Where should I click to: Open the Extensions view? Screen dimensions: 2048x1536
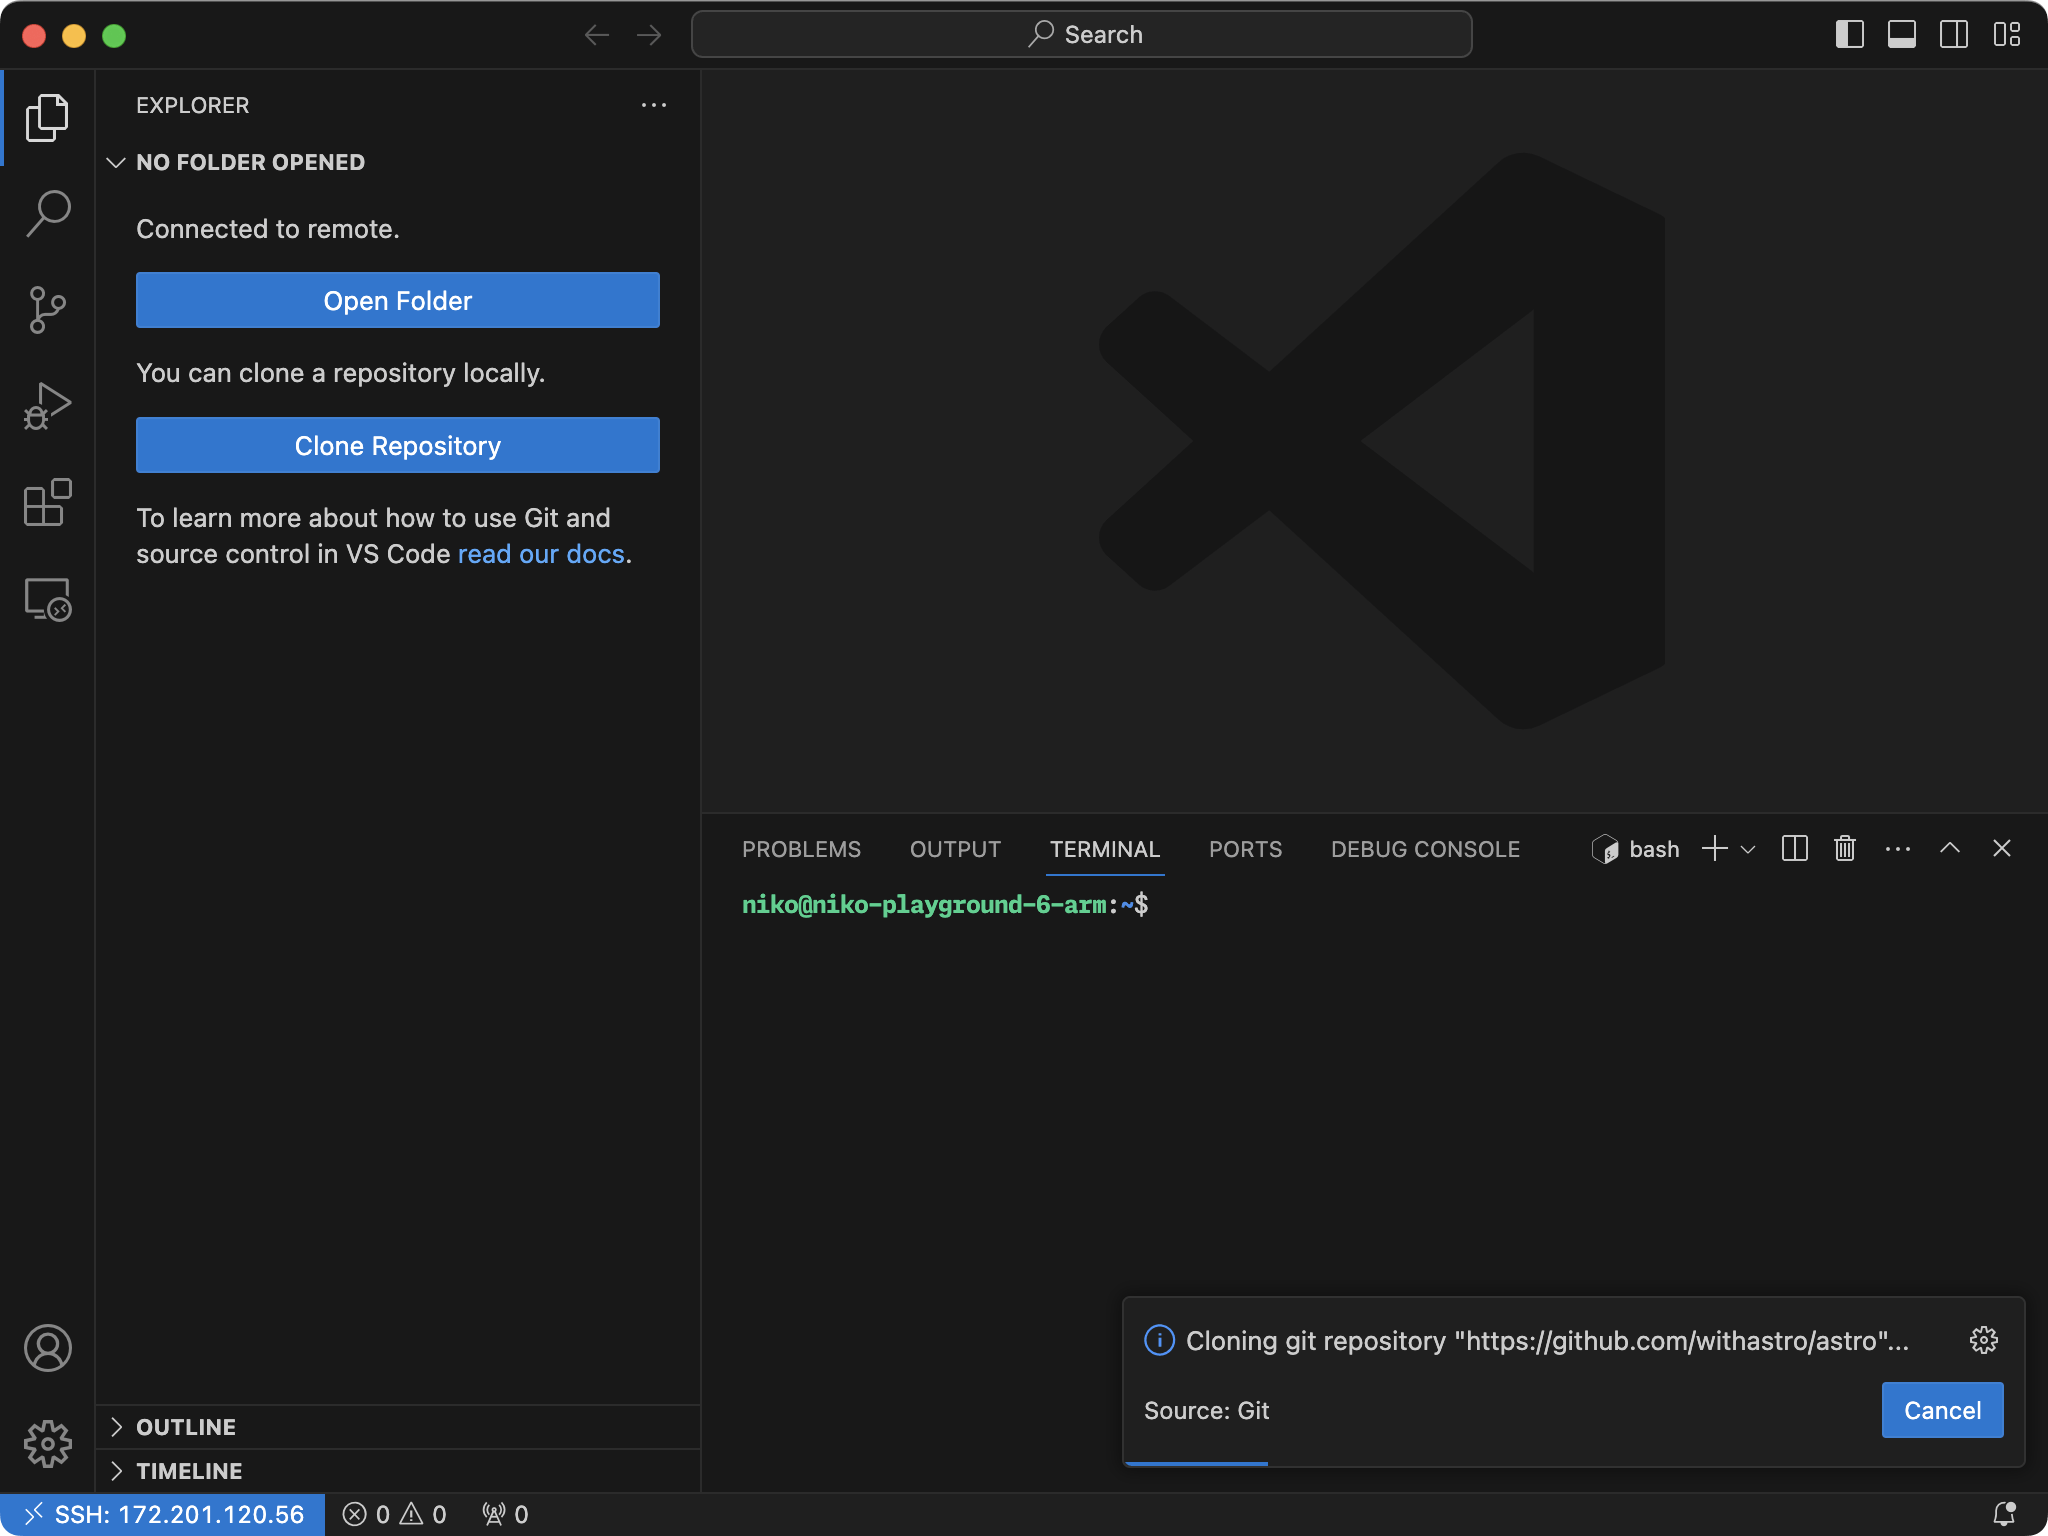[x=47, y=502]
